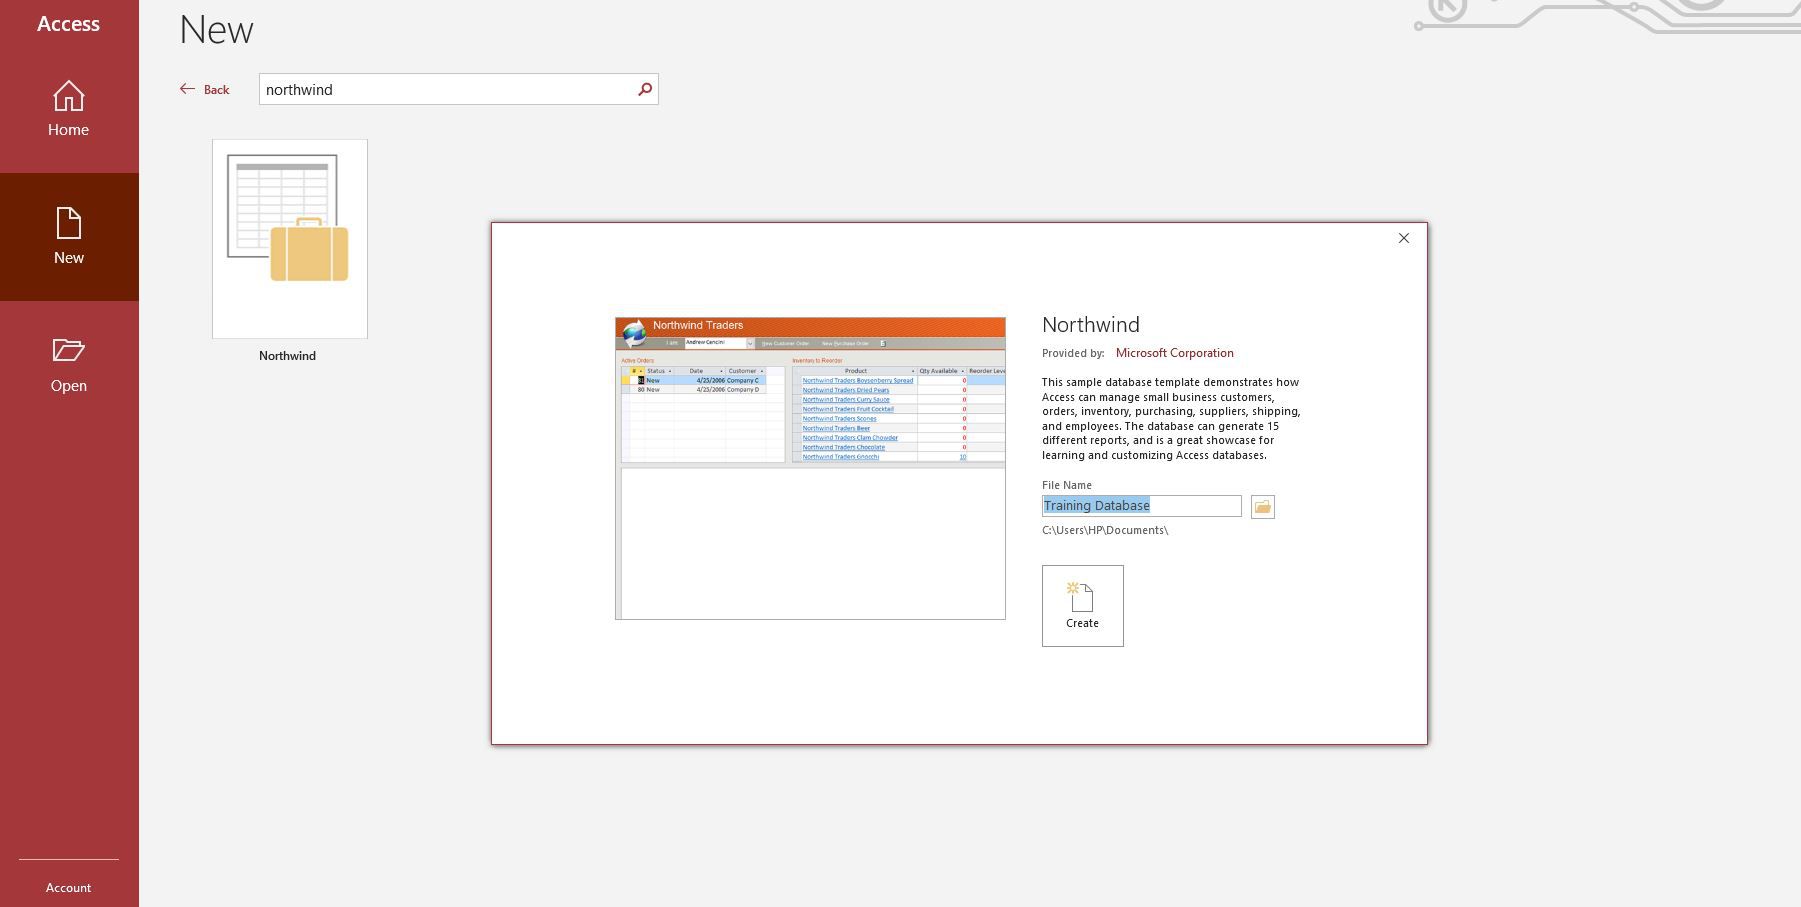Click the template description paragraph
The height and width of the screenshot is (907, 1801).
1171,419
